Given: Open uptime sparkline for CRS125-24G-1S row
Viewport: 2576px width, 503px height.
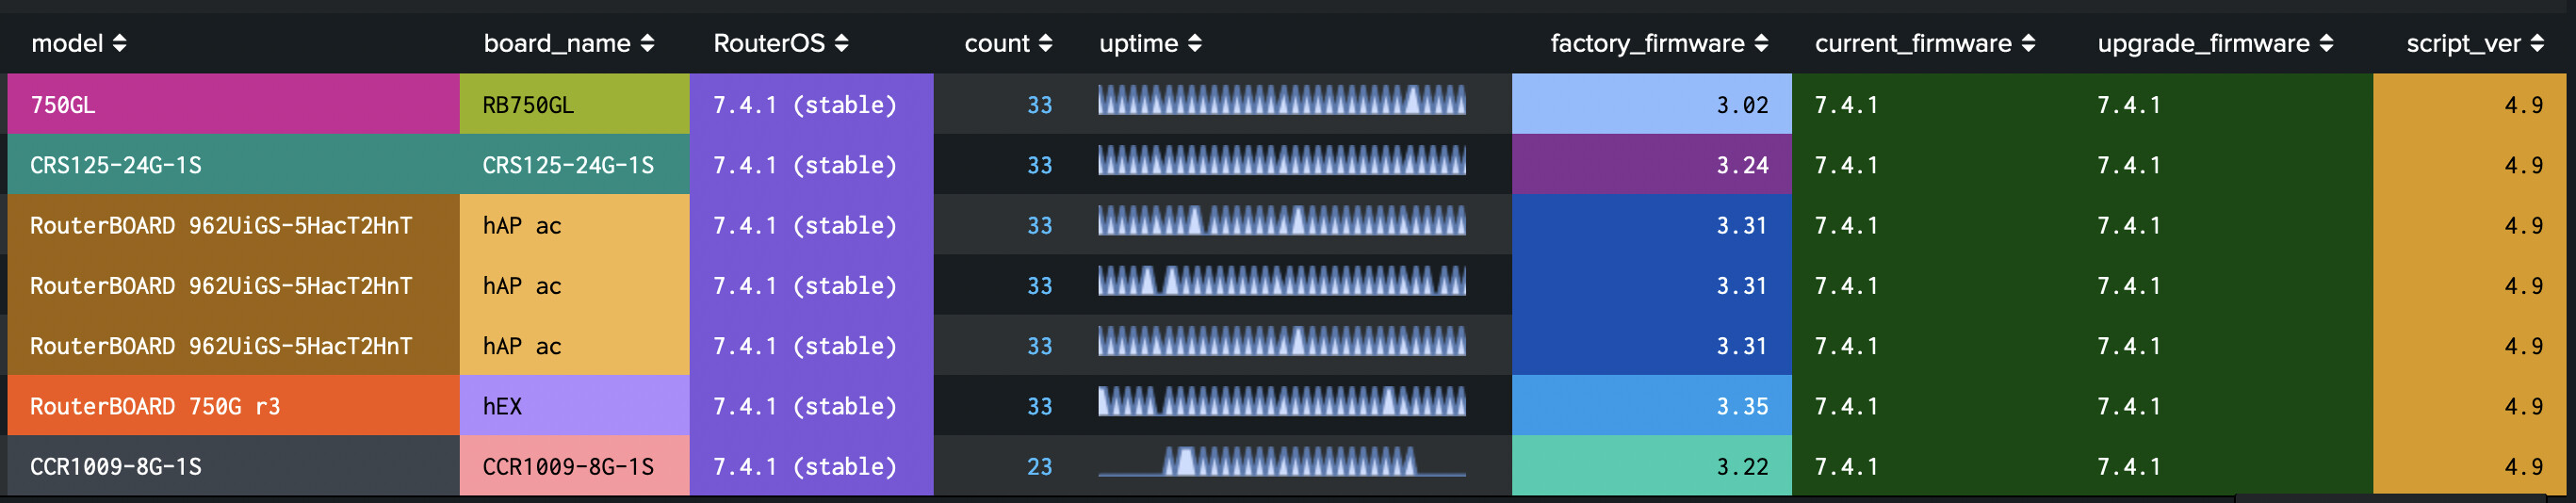Looking at the screenshot, I should tap(1282, 160).
